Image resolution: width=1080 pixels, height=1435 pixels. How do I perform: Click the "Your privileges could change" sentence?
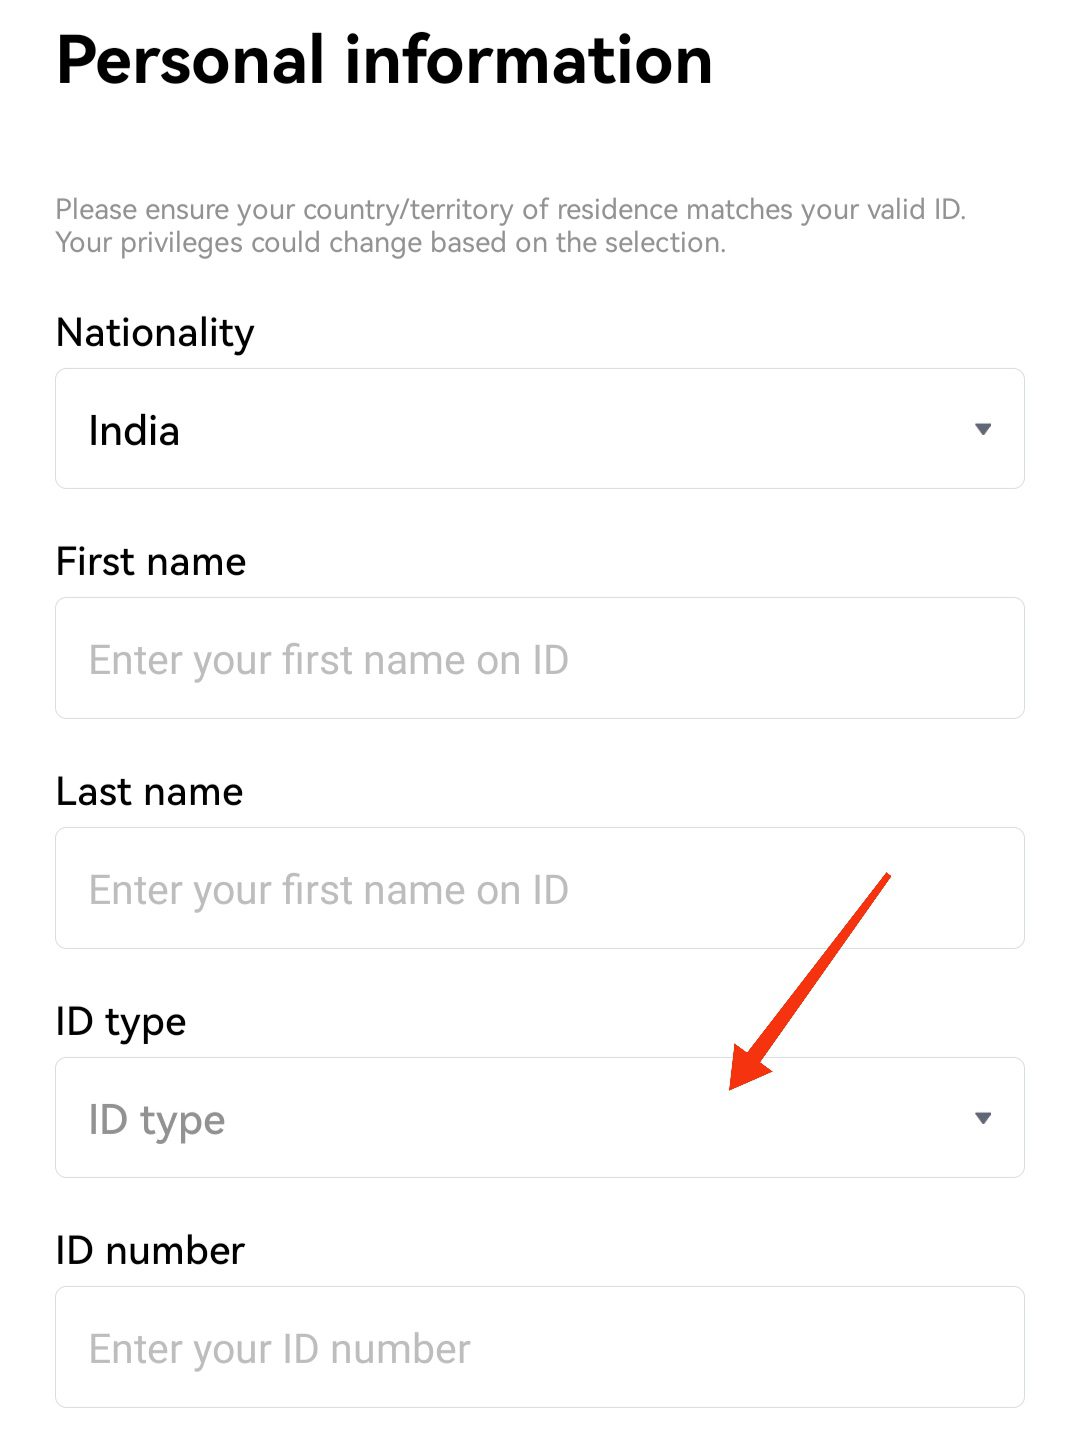tap(390, 243)
